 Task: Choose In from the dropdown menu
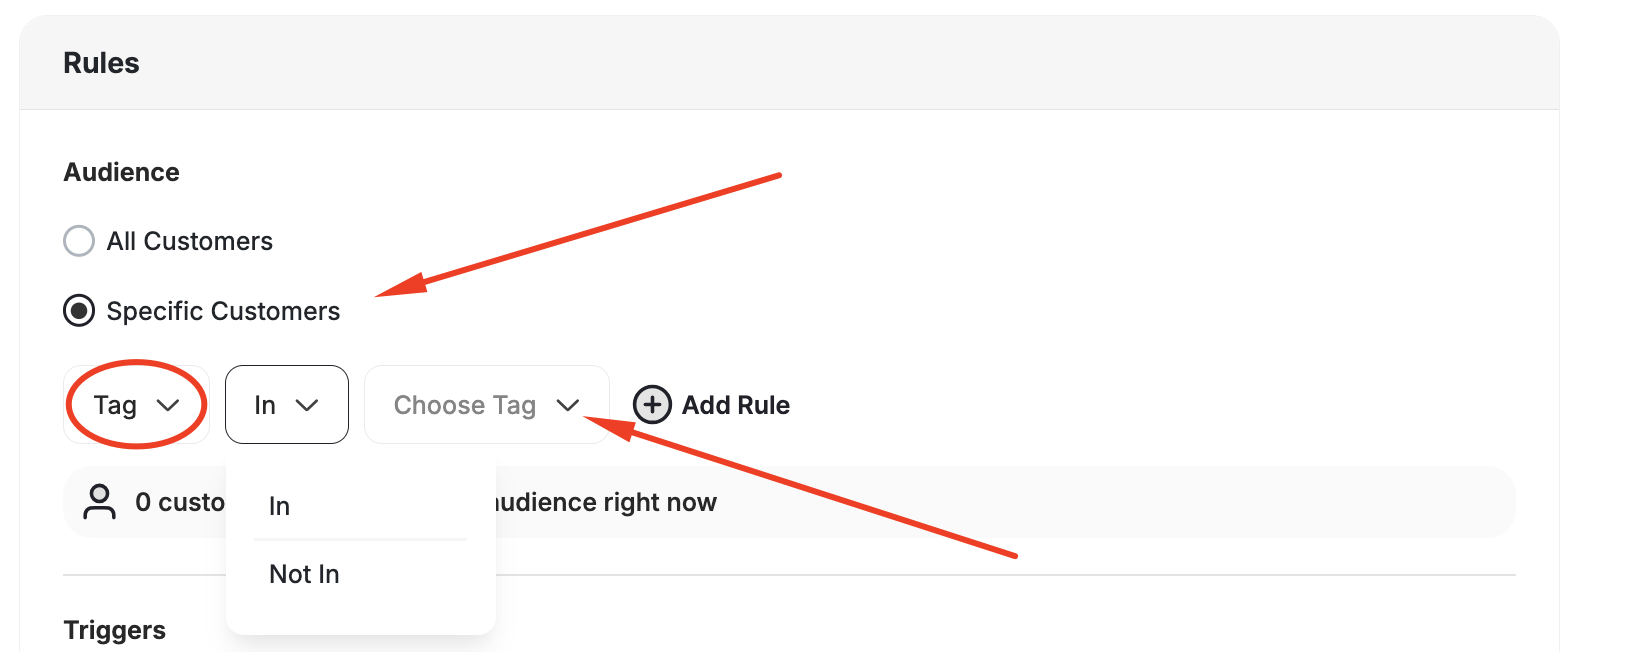[x=278, y=506]
